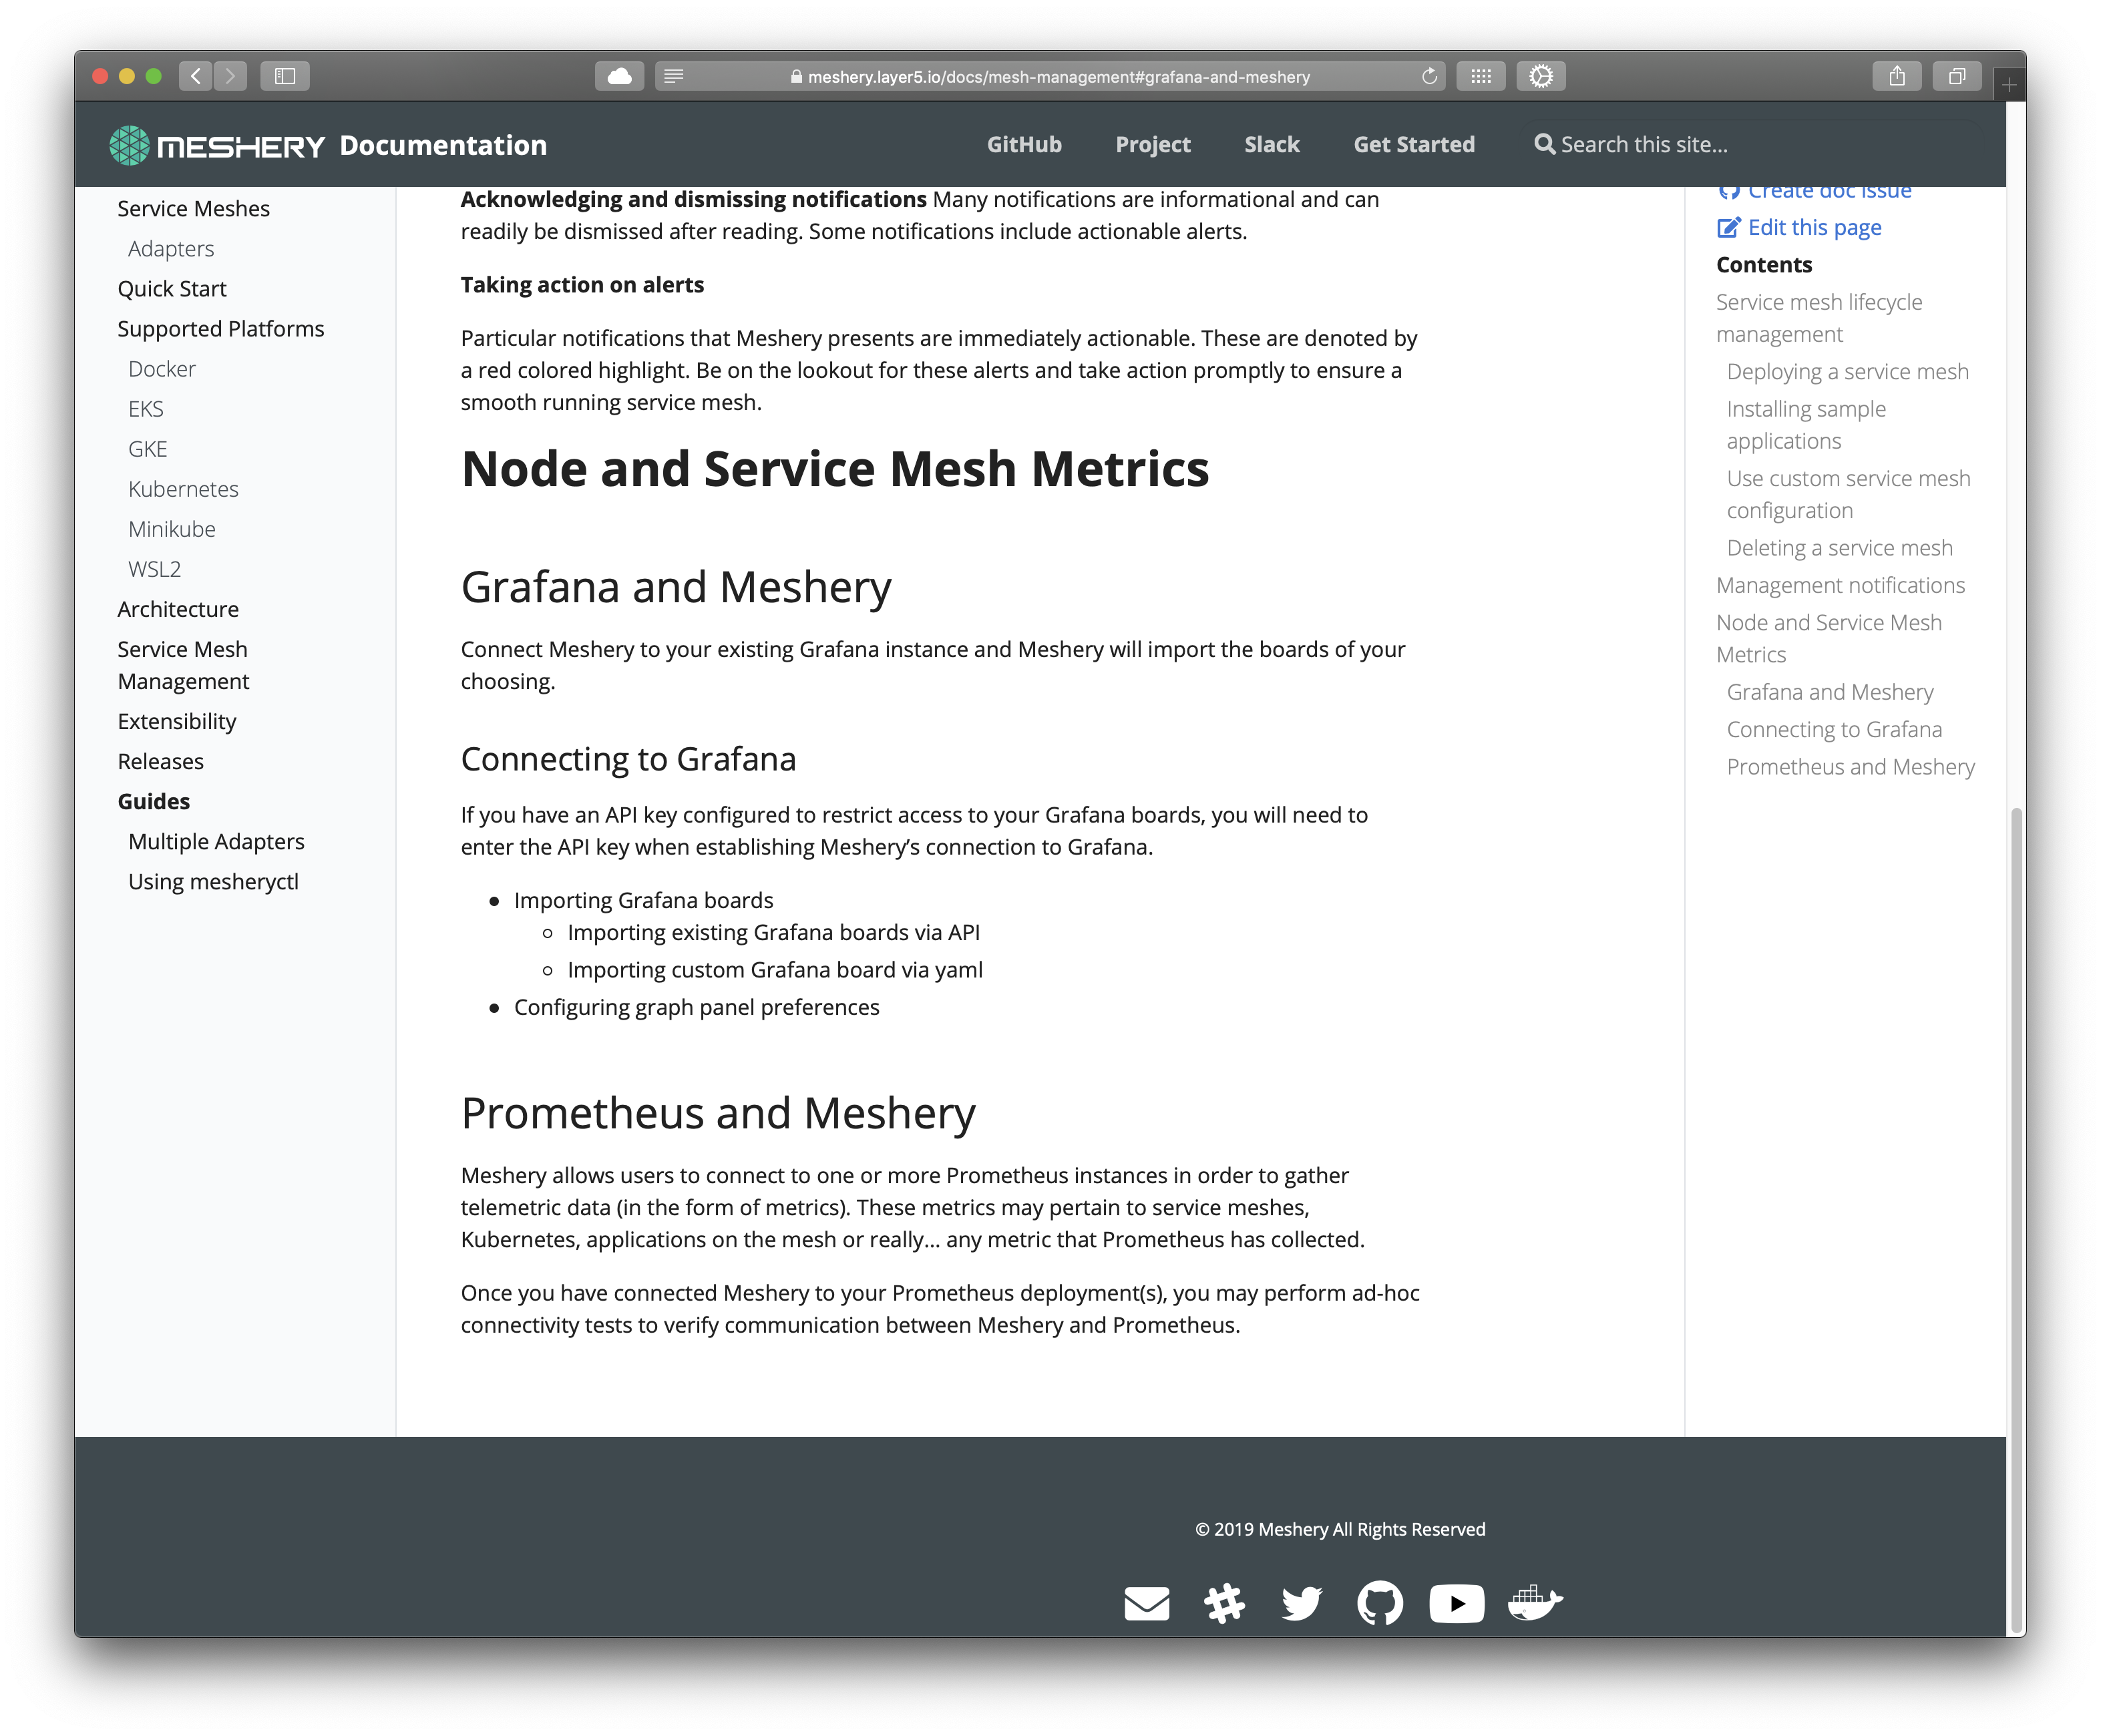Jump to Deleting a service mesh

1840,547
